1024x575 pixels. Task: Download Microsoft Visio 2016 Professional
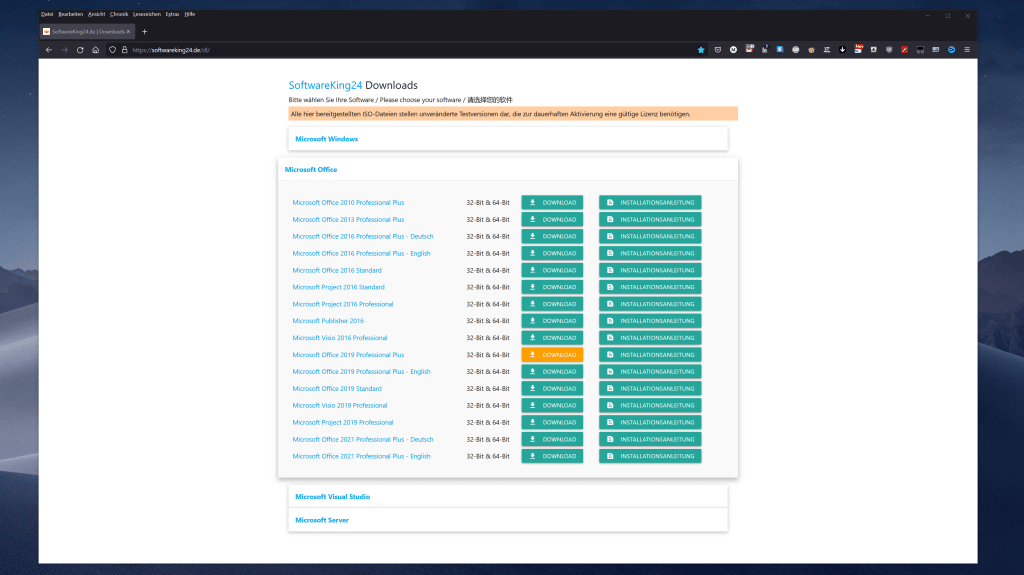click(552, 338)
